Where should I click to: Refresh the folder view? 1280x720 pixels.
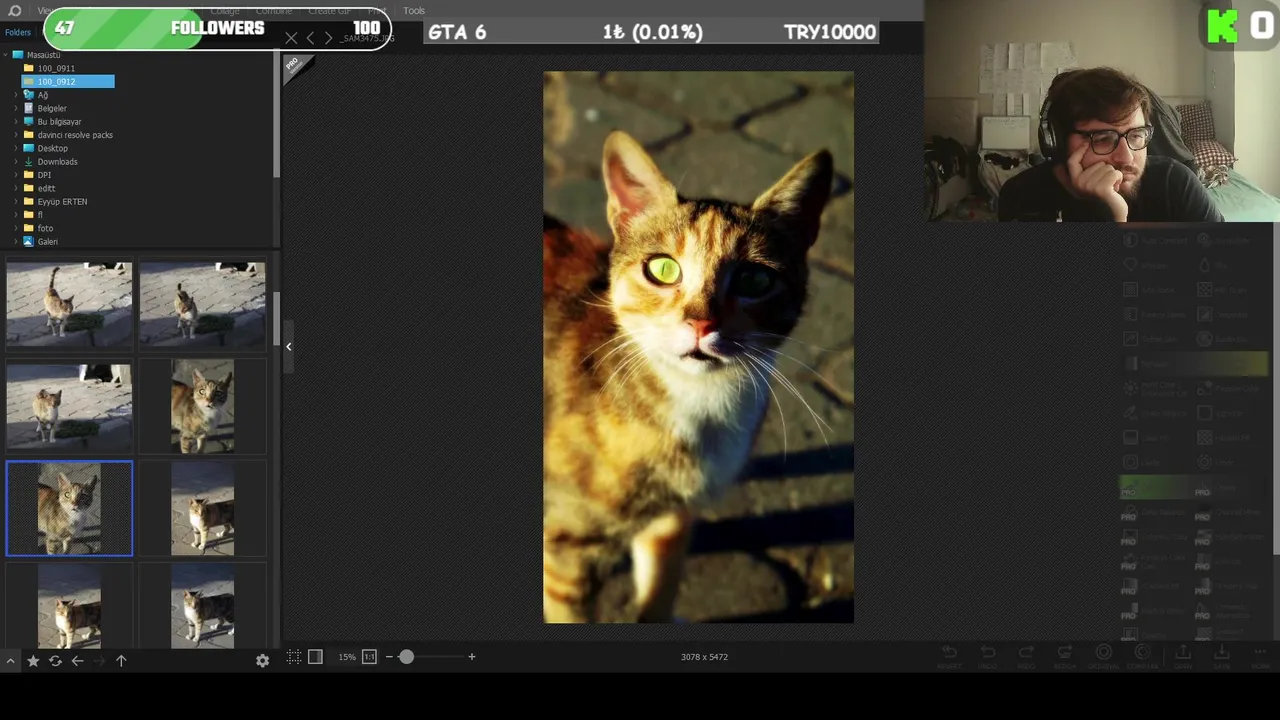tap(55, 661)
